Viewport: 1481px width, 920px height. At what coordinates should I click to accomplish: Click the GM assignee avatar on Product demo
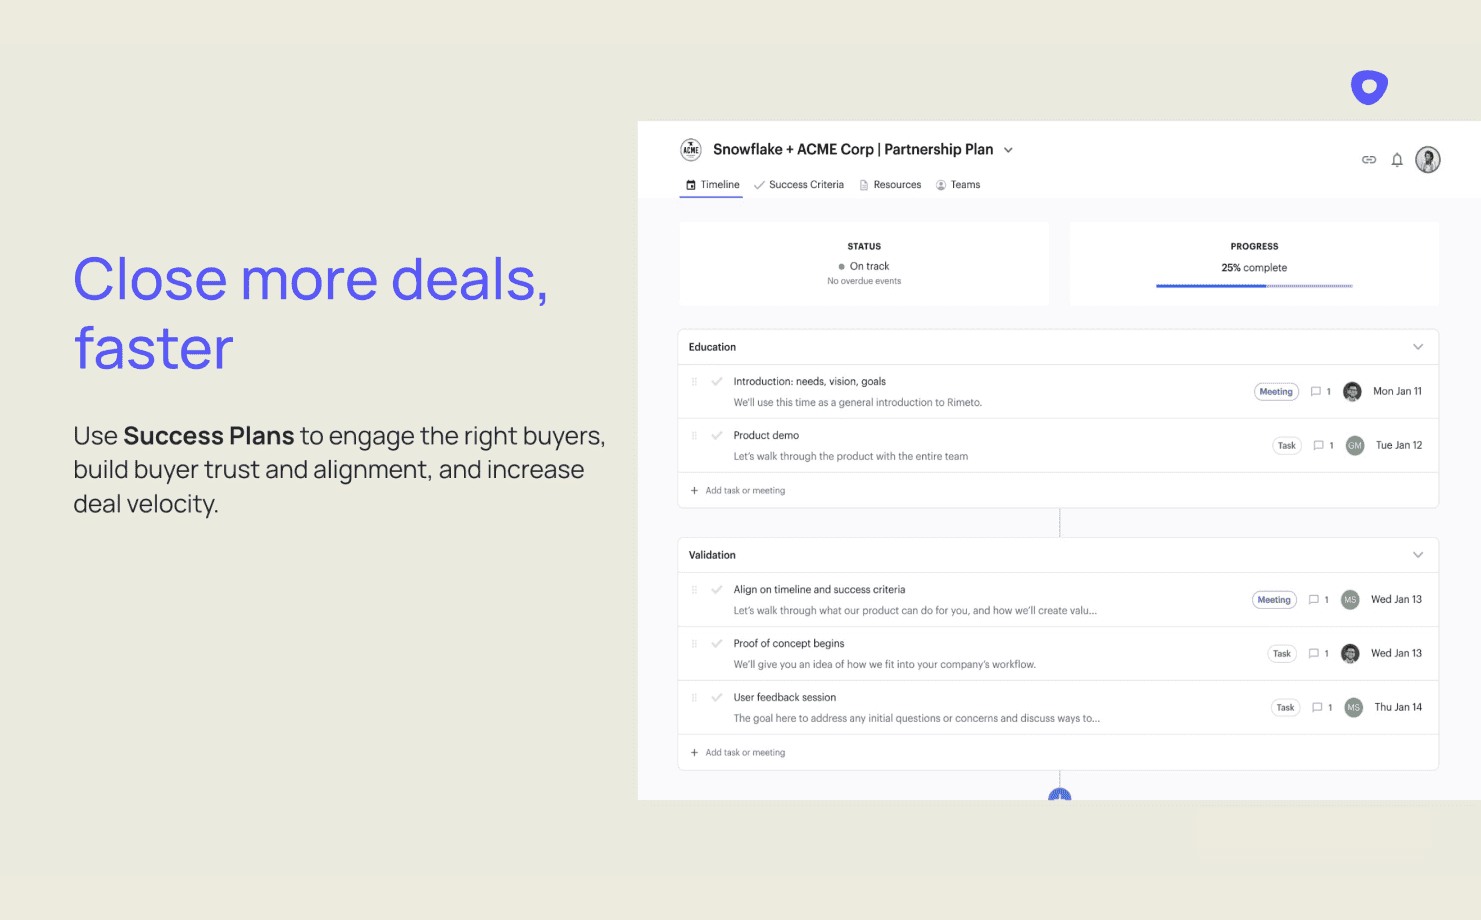[1355, 445]
